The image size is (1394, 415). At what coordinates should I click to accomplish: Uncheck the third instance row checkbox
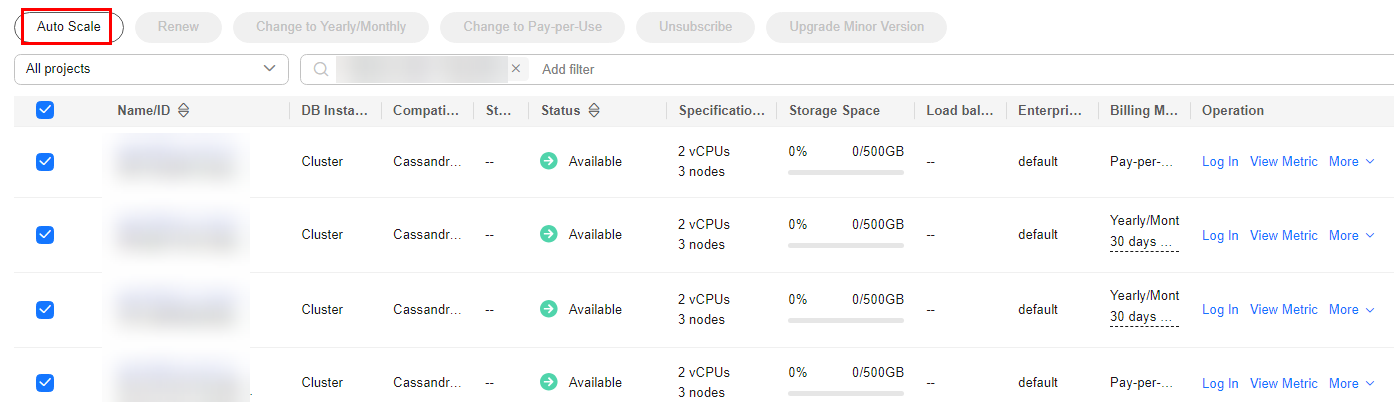point(45,309)
